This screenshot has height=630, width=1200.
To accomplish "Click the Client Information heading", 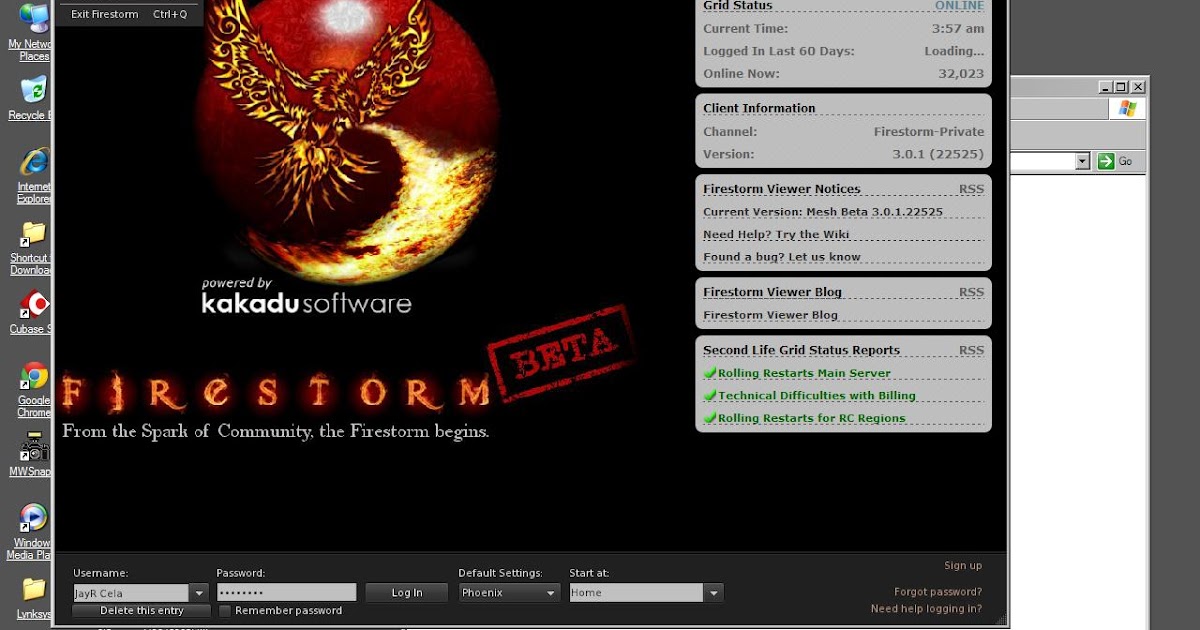I will point(759,108).
